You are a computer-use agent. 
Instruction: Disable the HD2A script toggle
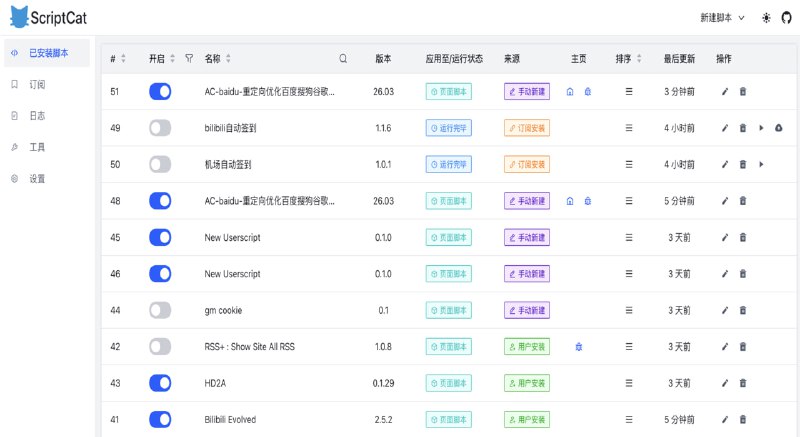(160, 383)
